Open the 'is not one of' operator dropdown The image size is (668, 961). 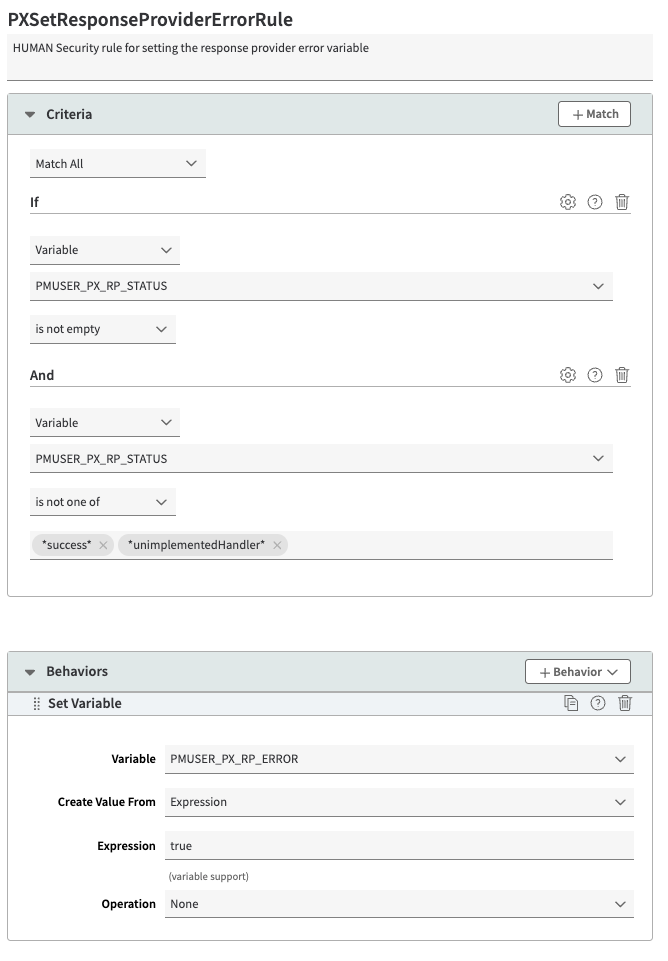102,502
